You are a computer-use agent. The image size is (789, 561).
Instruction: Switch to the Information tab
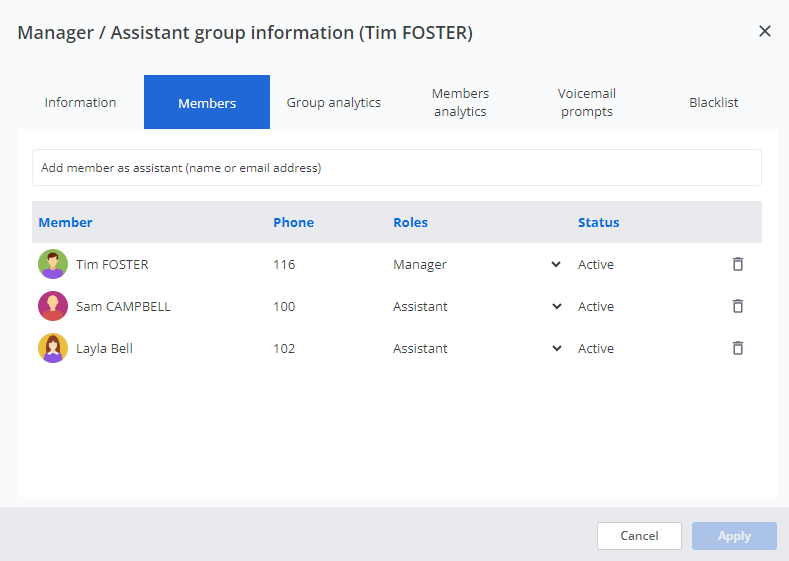coord(80,103)
